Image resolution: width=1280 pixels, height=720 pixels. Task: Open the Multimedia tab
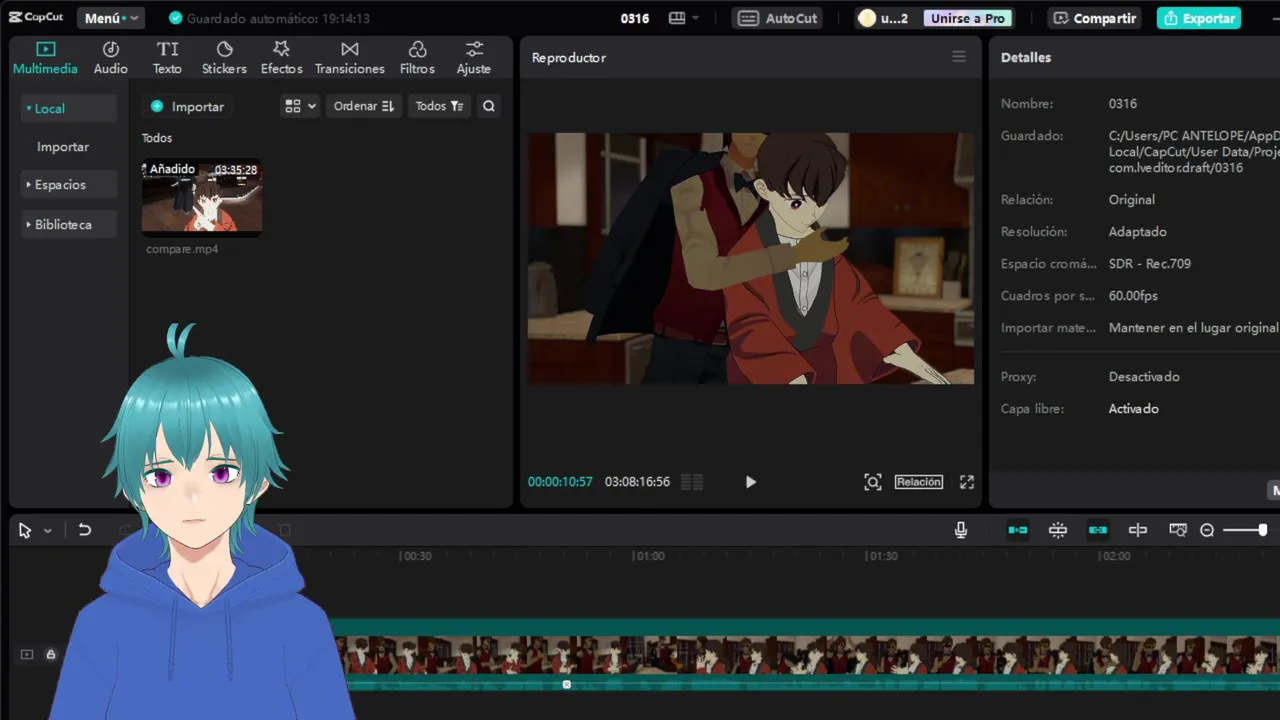45,58
